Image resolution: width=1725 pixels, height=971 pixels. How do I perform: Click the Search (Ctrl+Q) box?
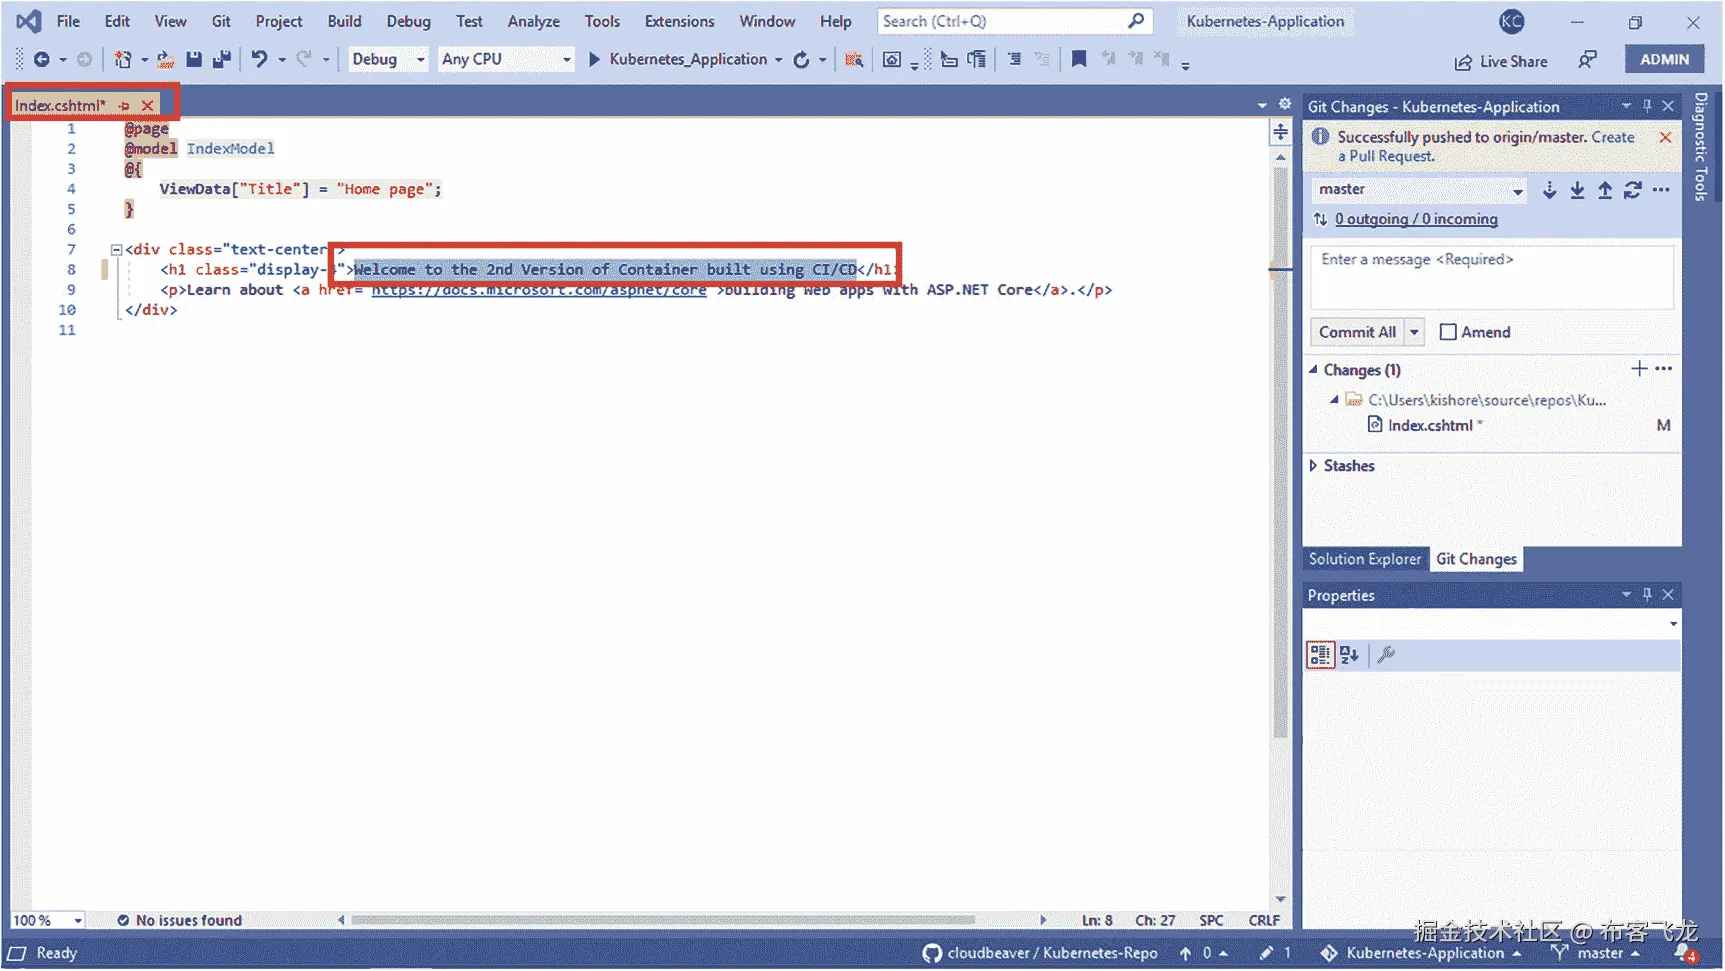click(x=1015, y=21)
